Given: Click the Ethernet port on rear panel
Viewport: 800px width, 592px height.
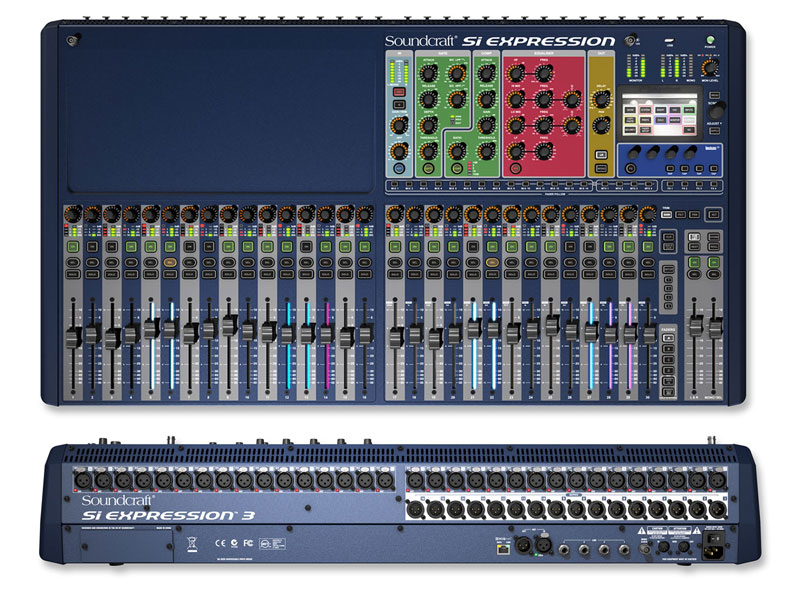Looking at the screenshot, I should 503,549.
